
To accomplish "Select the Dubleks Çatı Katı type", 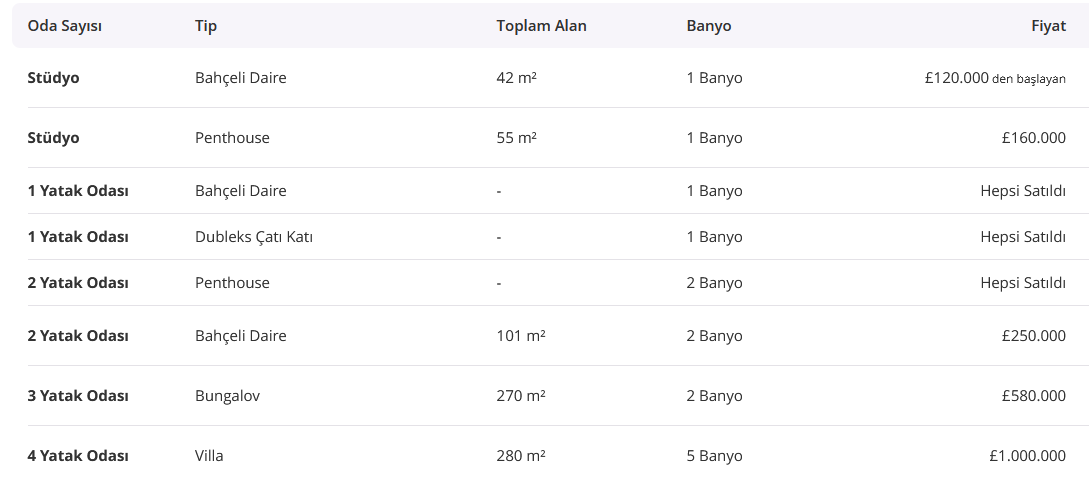I will [254, 237].
